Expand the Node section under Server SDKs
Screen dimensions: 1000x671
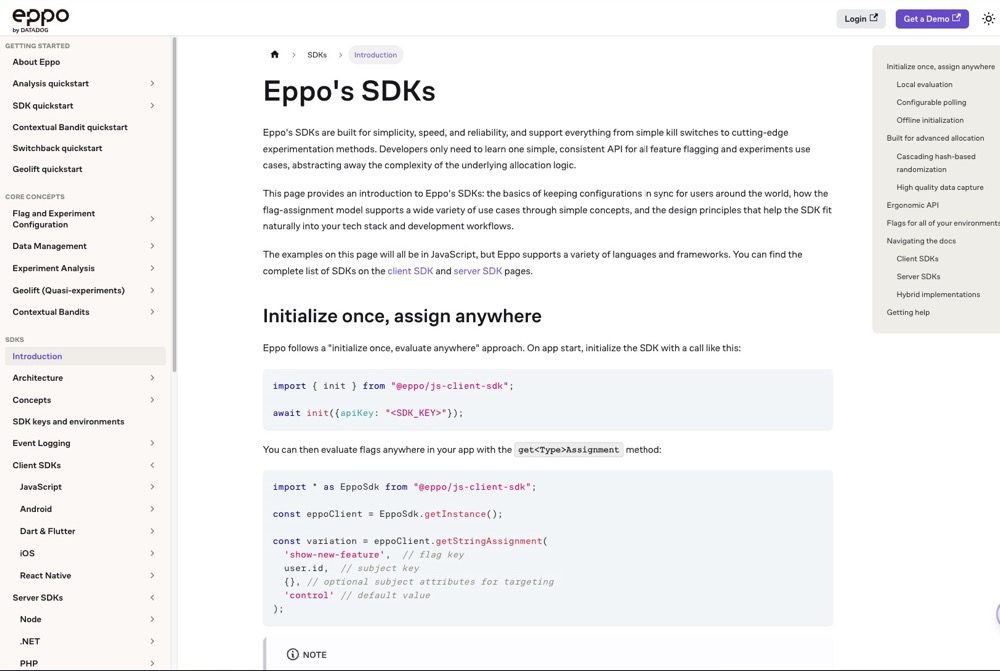coord(153,619)
